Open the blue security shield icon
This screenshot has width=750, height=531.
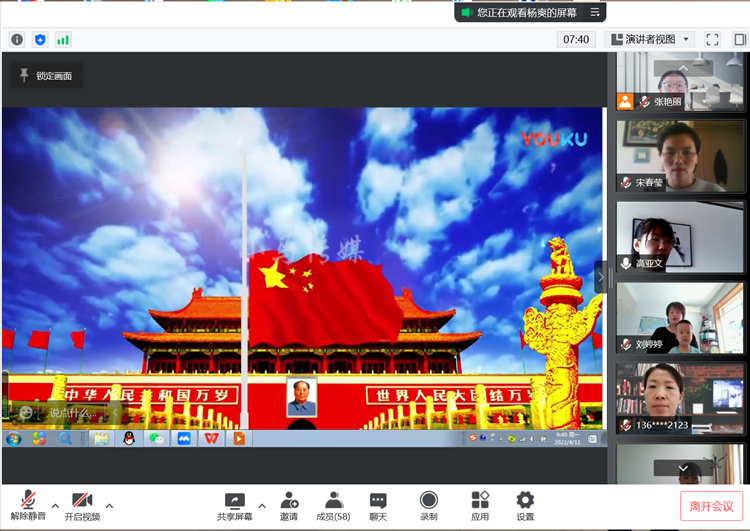(x=40, y=39)
